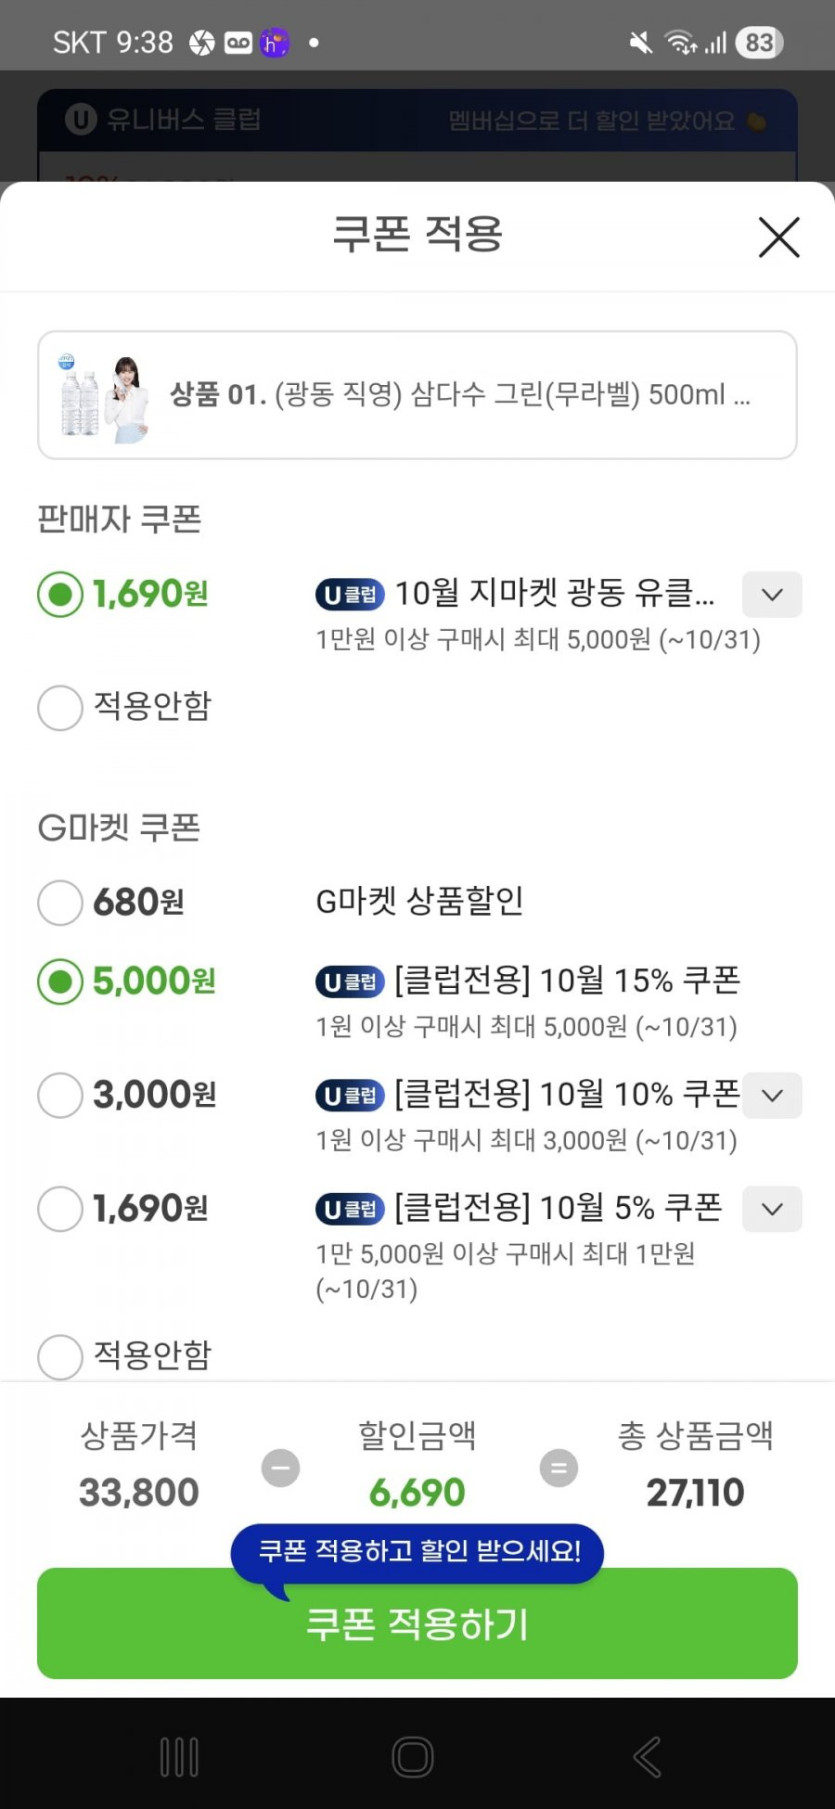Select the 3,000원 10% coupon radio button
Screen dimensions: 835x1809
[x=60, y=1095]
